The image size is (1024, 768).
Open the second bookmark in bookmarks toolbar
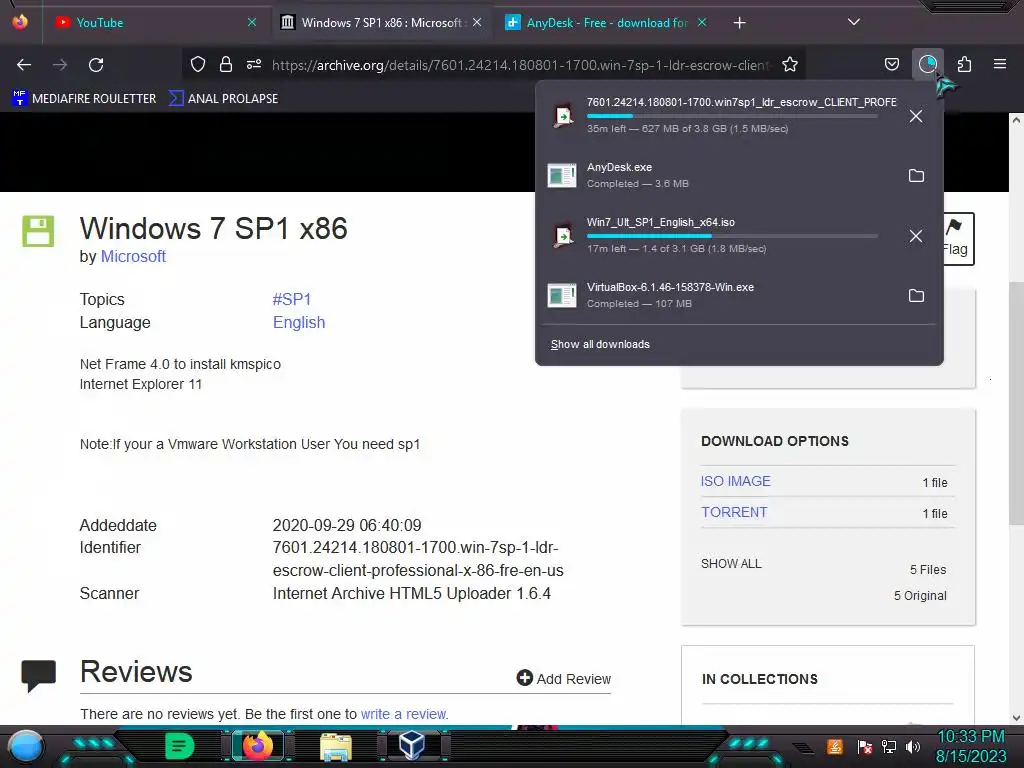tap(223, 99)
